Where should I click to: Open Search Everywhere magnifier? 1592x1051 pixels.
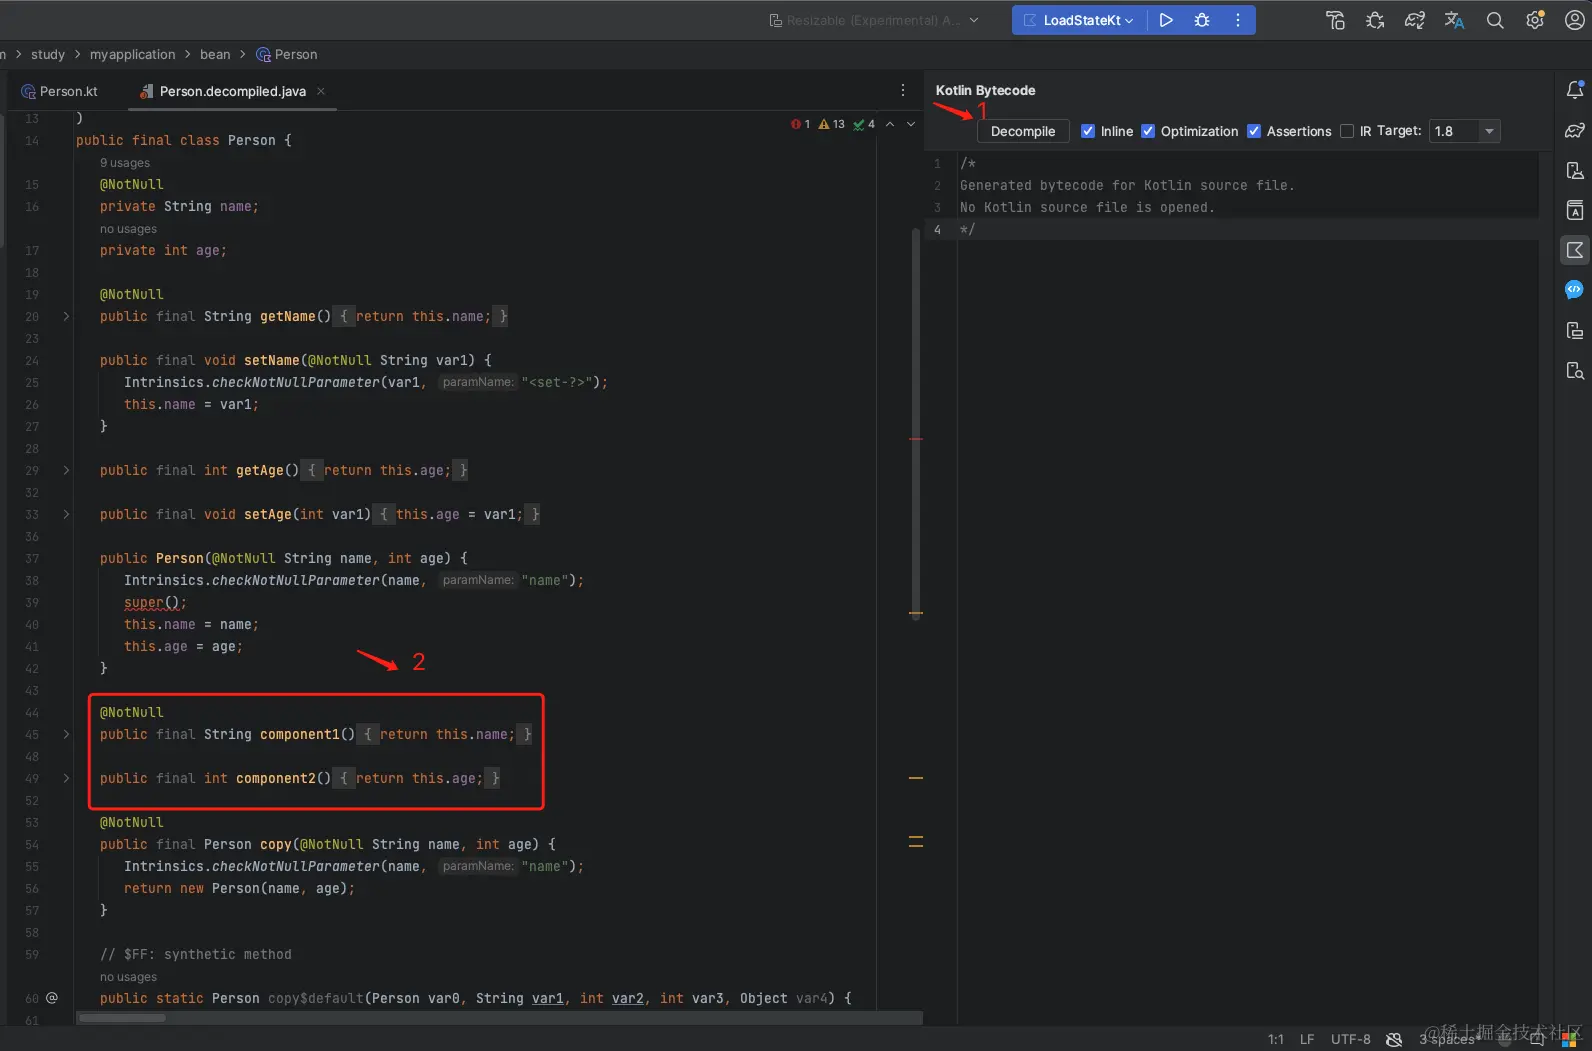[1495, 20]
